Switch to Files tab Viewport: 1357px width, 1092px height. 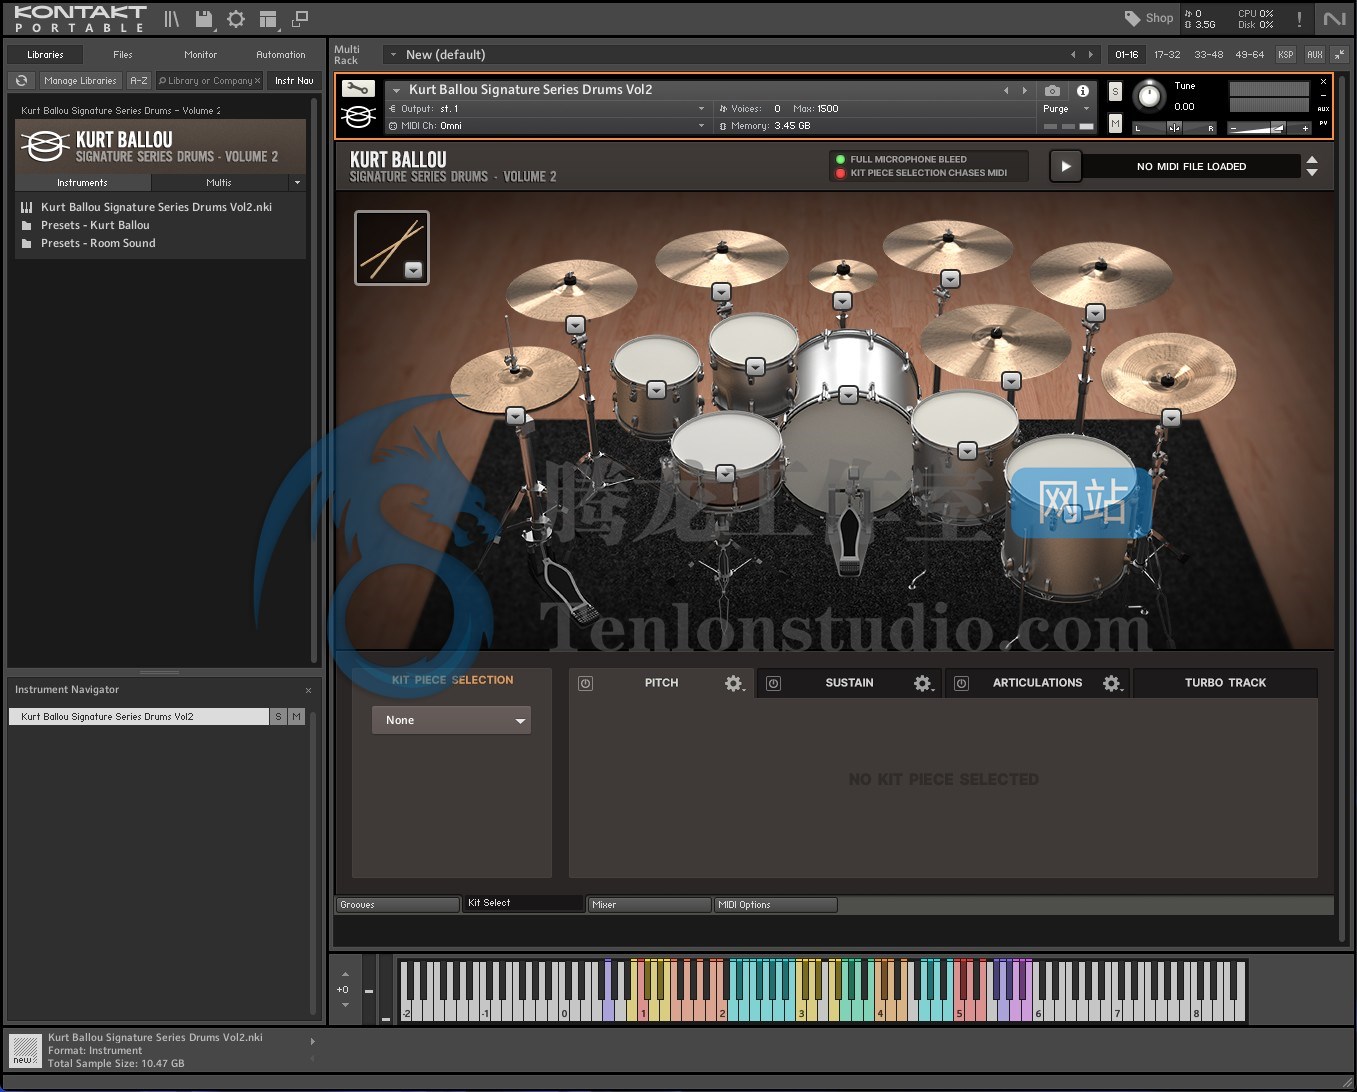[123, 55]
